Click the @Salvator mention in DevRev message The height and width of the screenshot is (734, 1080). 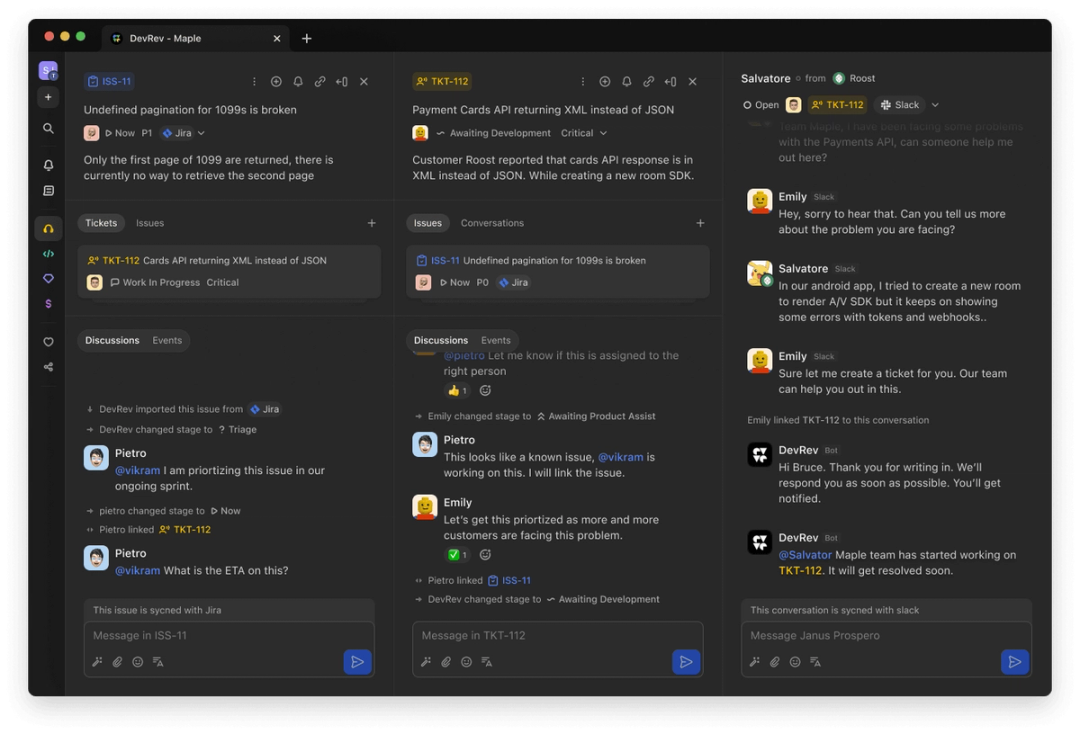pos(805,555)
